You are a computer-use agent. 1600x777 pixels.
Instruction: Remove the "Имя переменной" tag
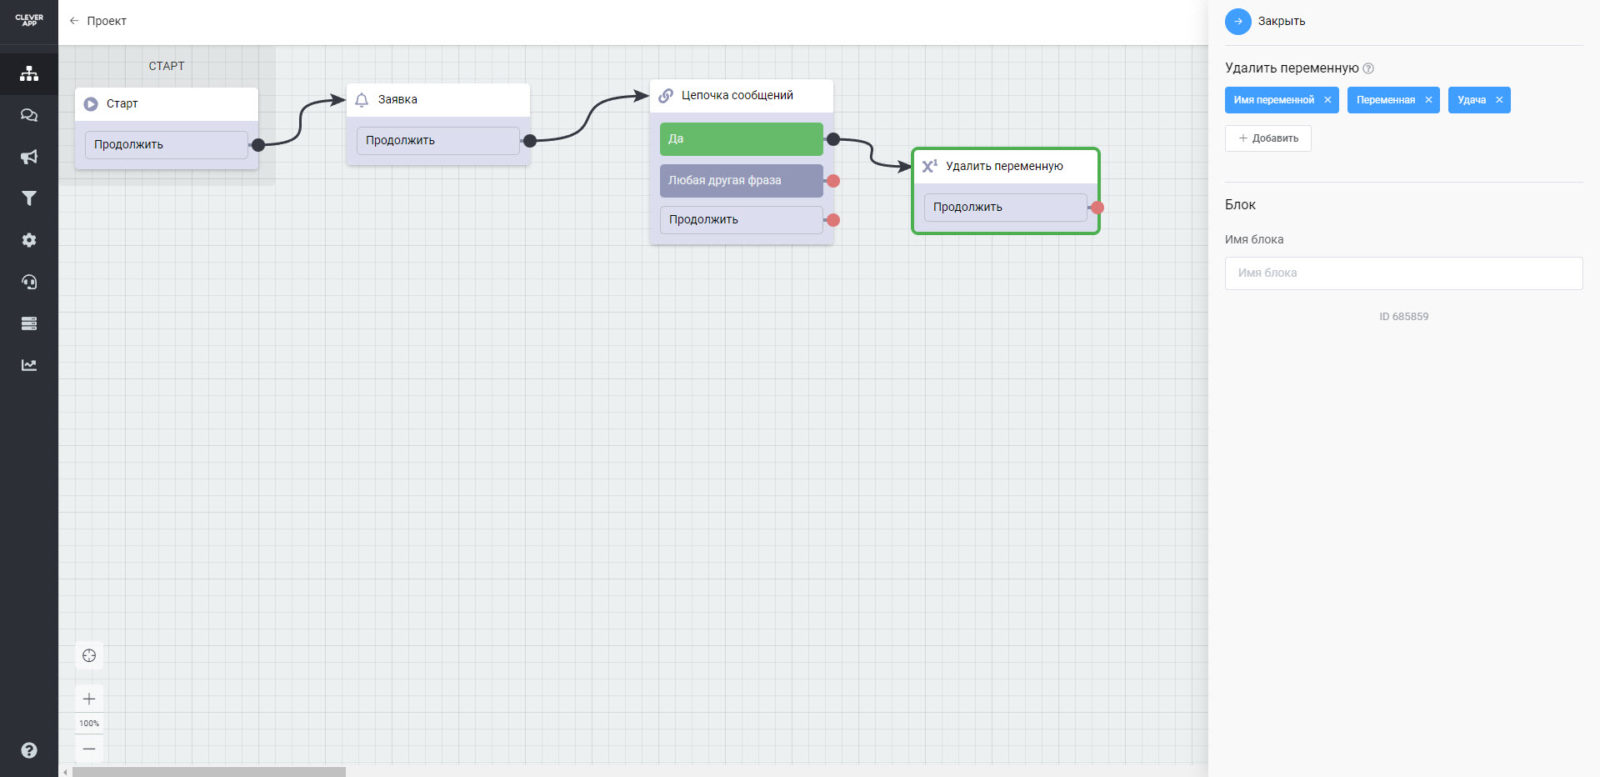tap(1327, 100)
